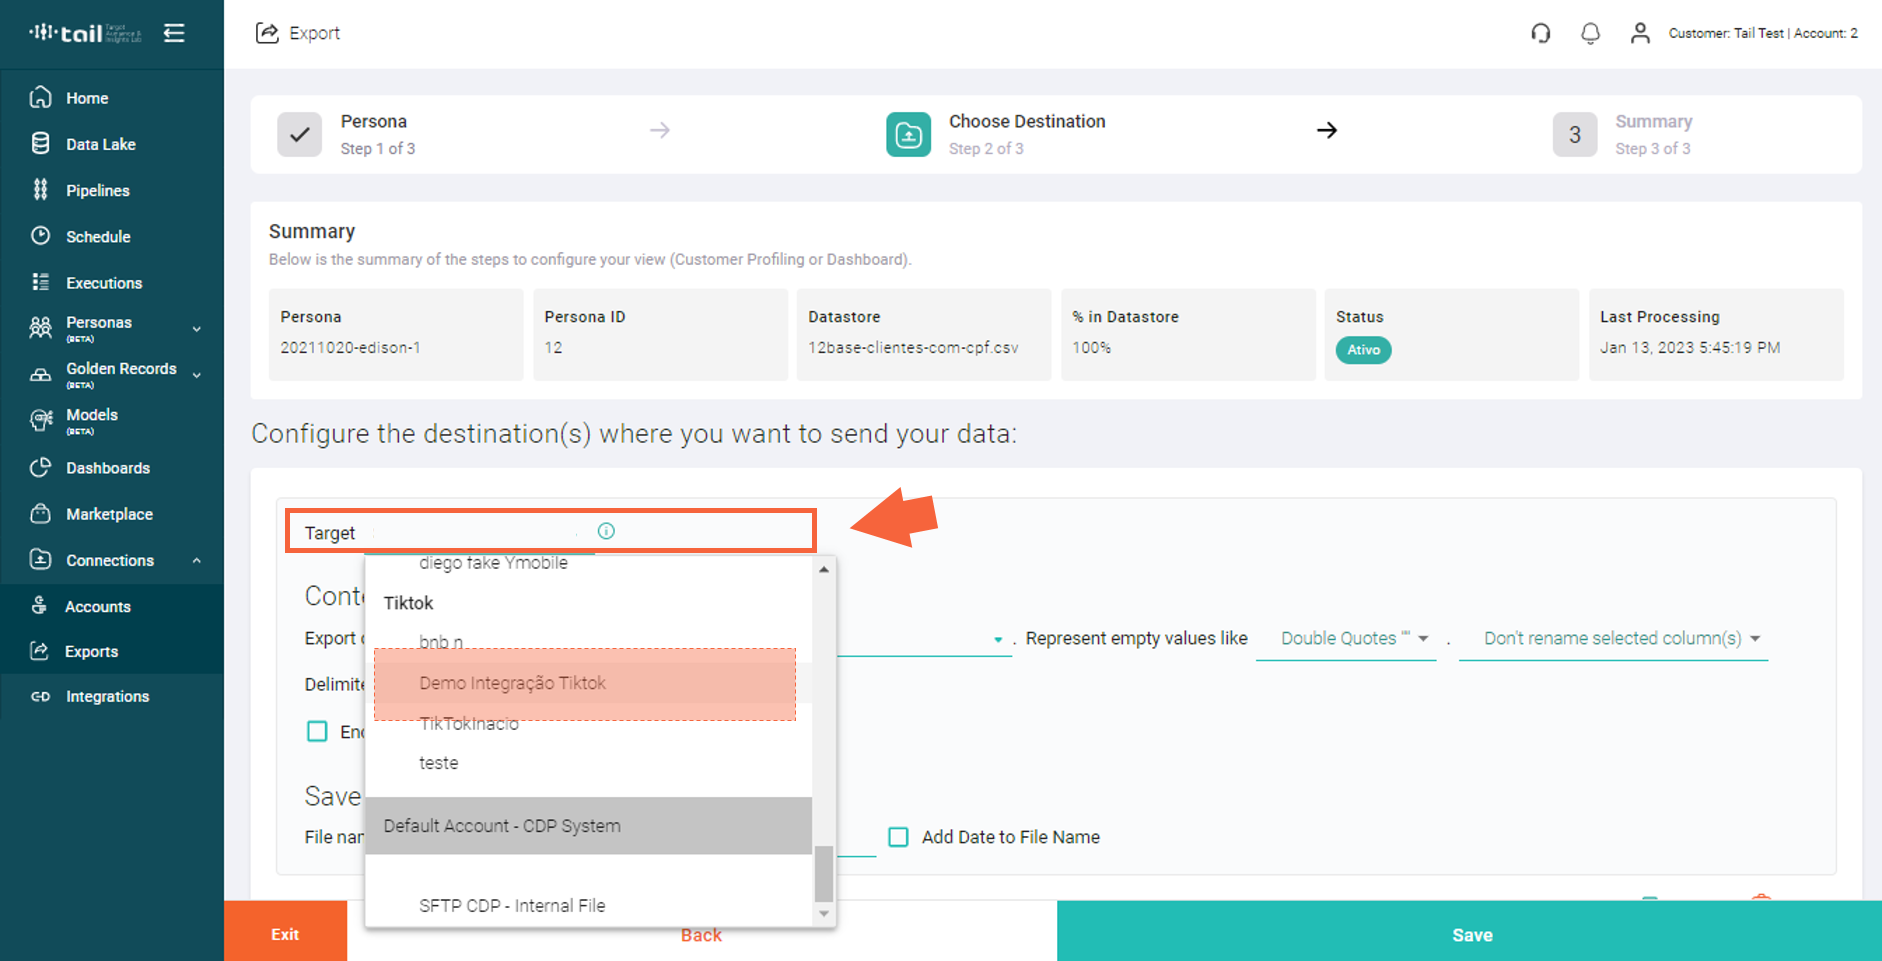Select 'diego fake Ymobile' option

pyautogui.click(x=493, y=563)
